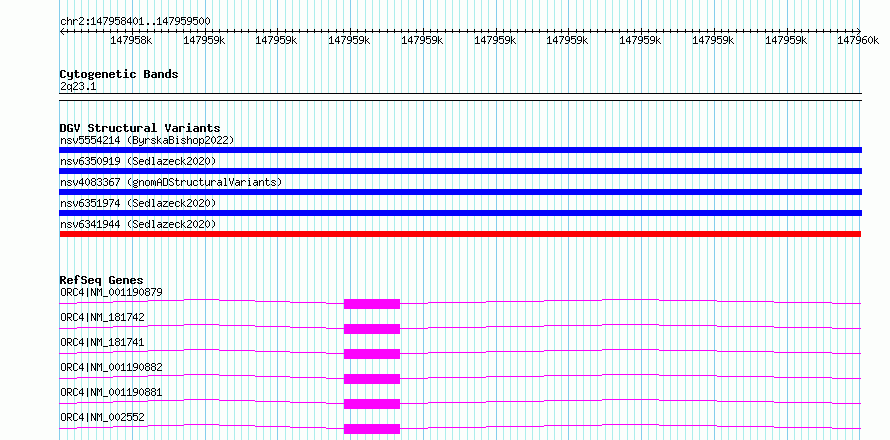
Task: Select the exon box of ORC4|NM_181741
Action: [372, 354]
